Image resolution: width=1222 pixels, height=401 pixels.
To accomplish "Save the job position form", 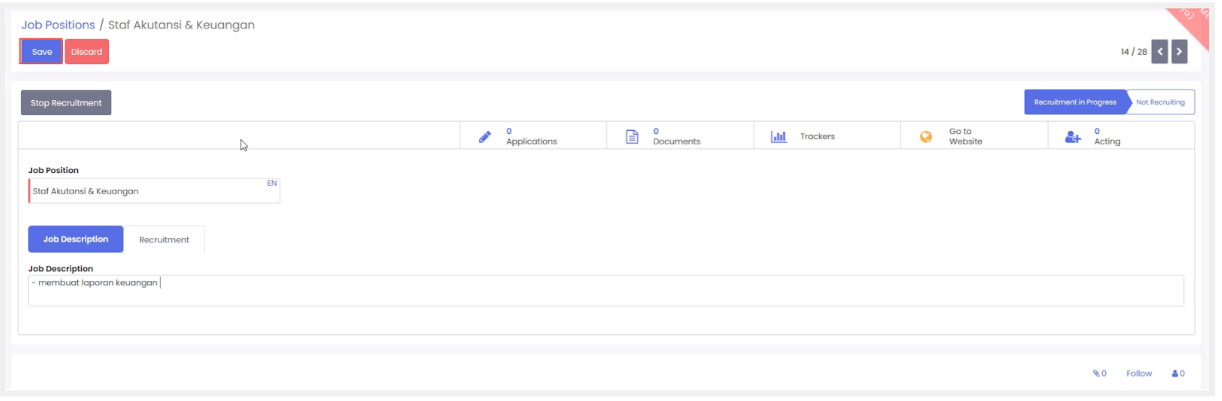I will [x=41, y=52].
